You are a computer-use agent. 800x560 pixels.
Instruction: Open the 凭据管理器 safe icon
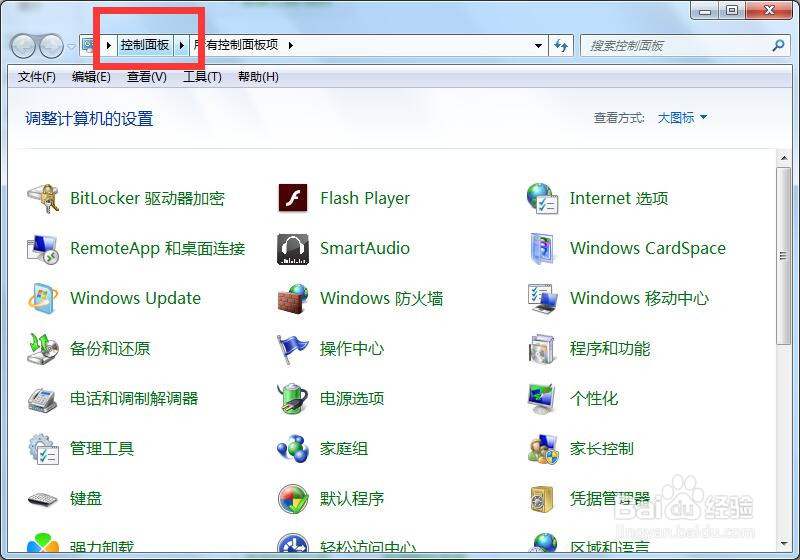[x=542, y=499]
